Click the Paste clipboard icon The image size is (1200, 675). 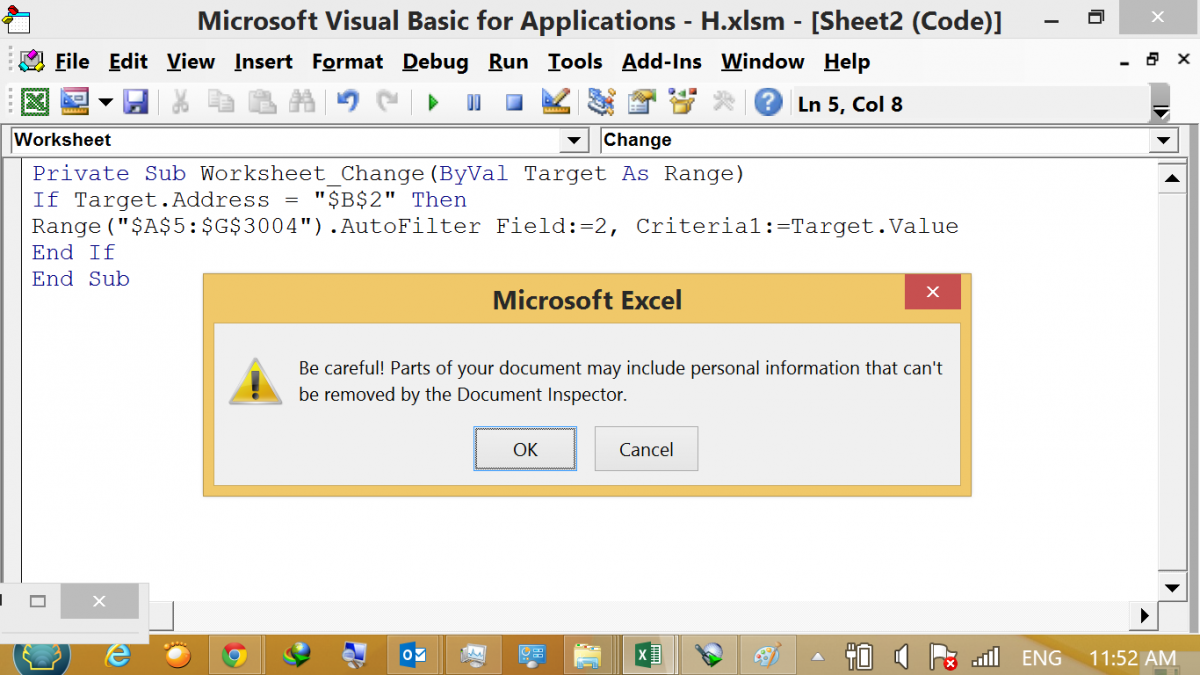coord(261,101)
